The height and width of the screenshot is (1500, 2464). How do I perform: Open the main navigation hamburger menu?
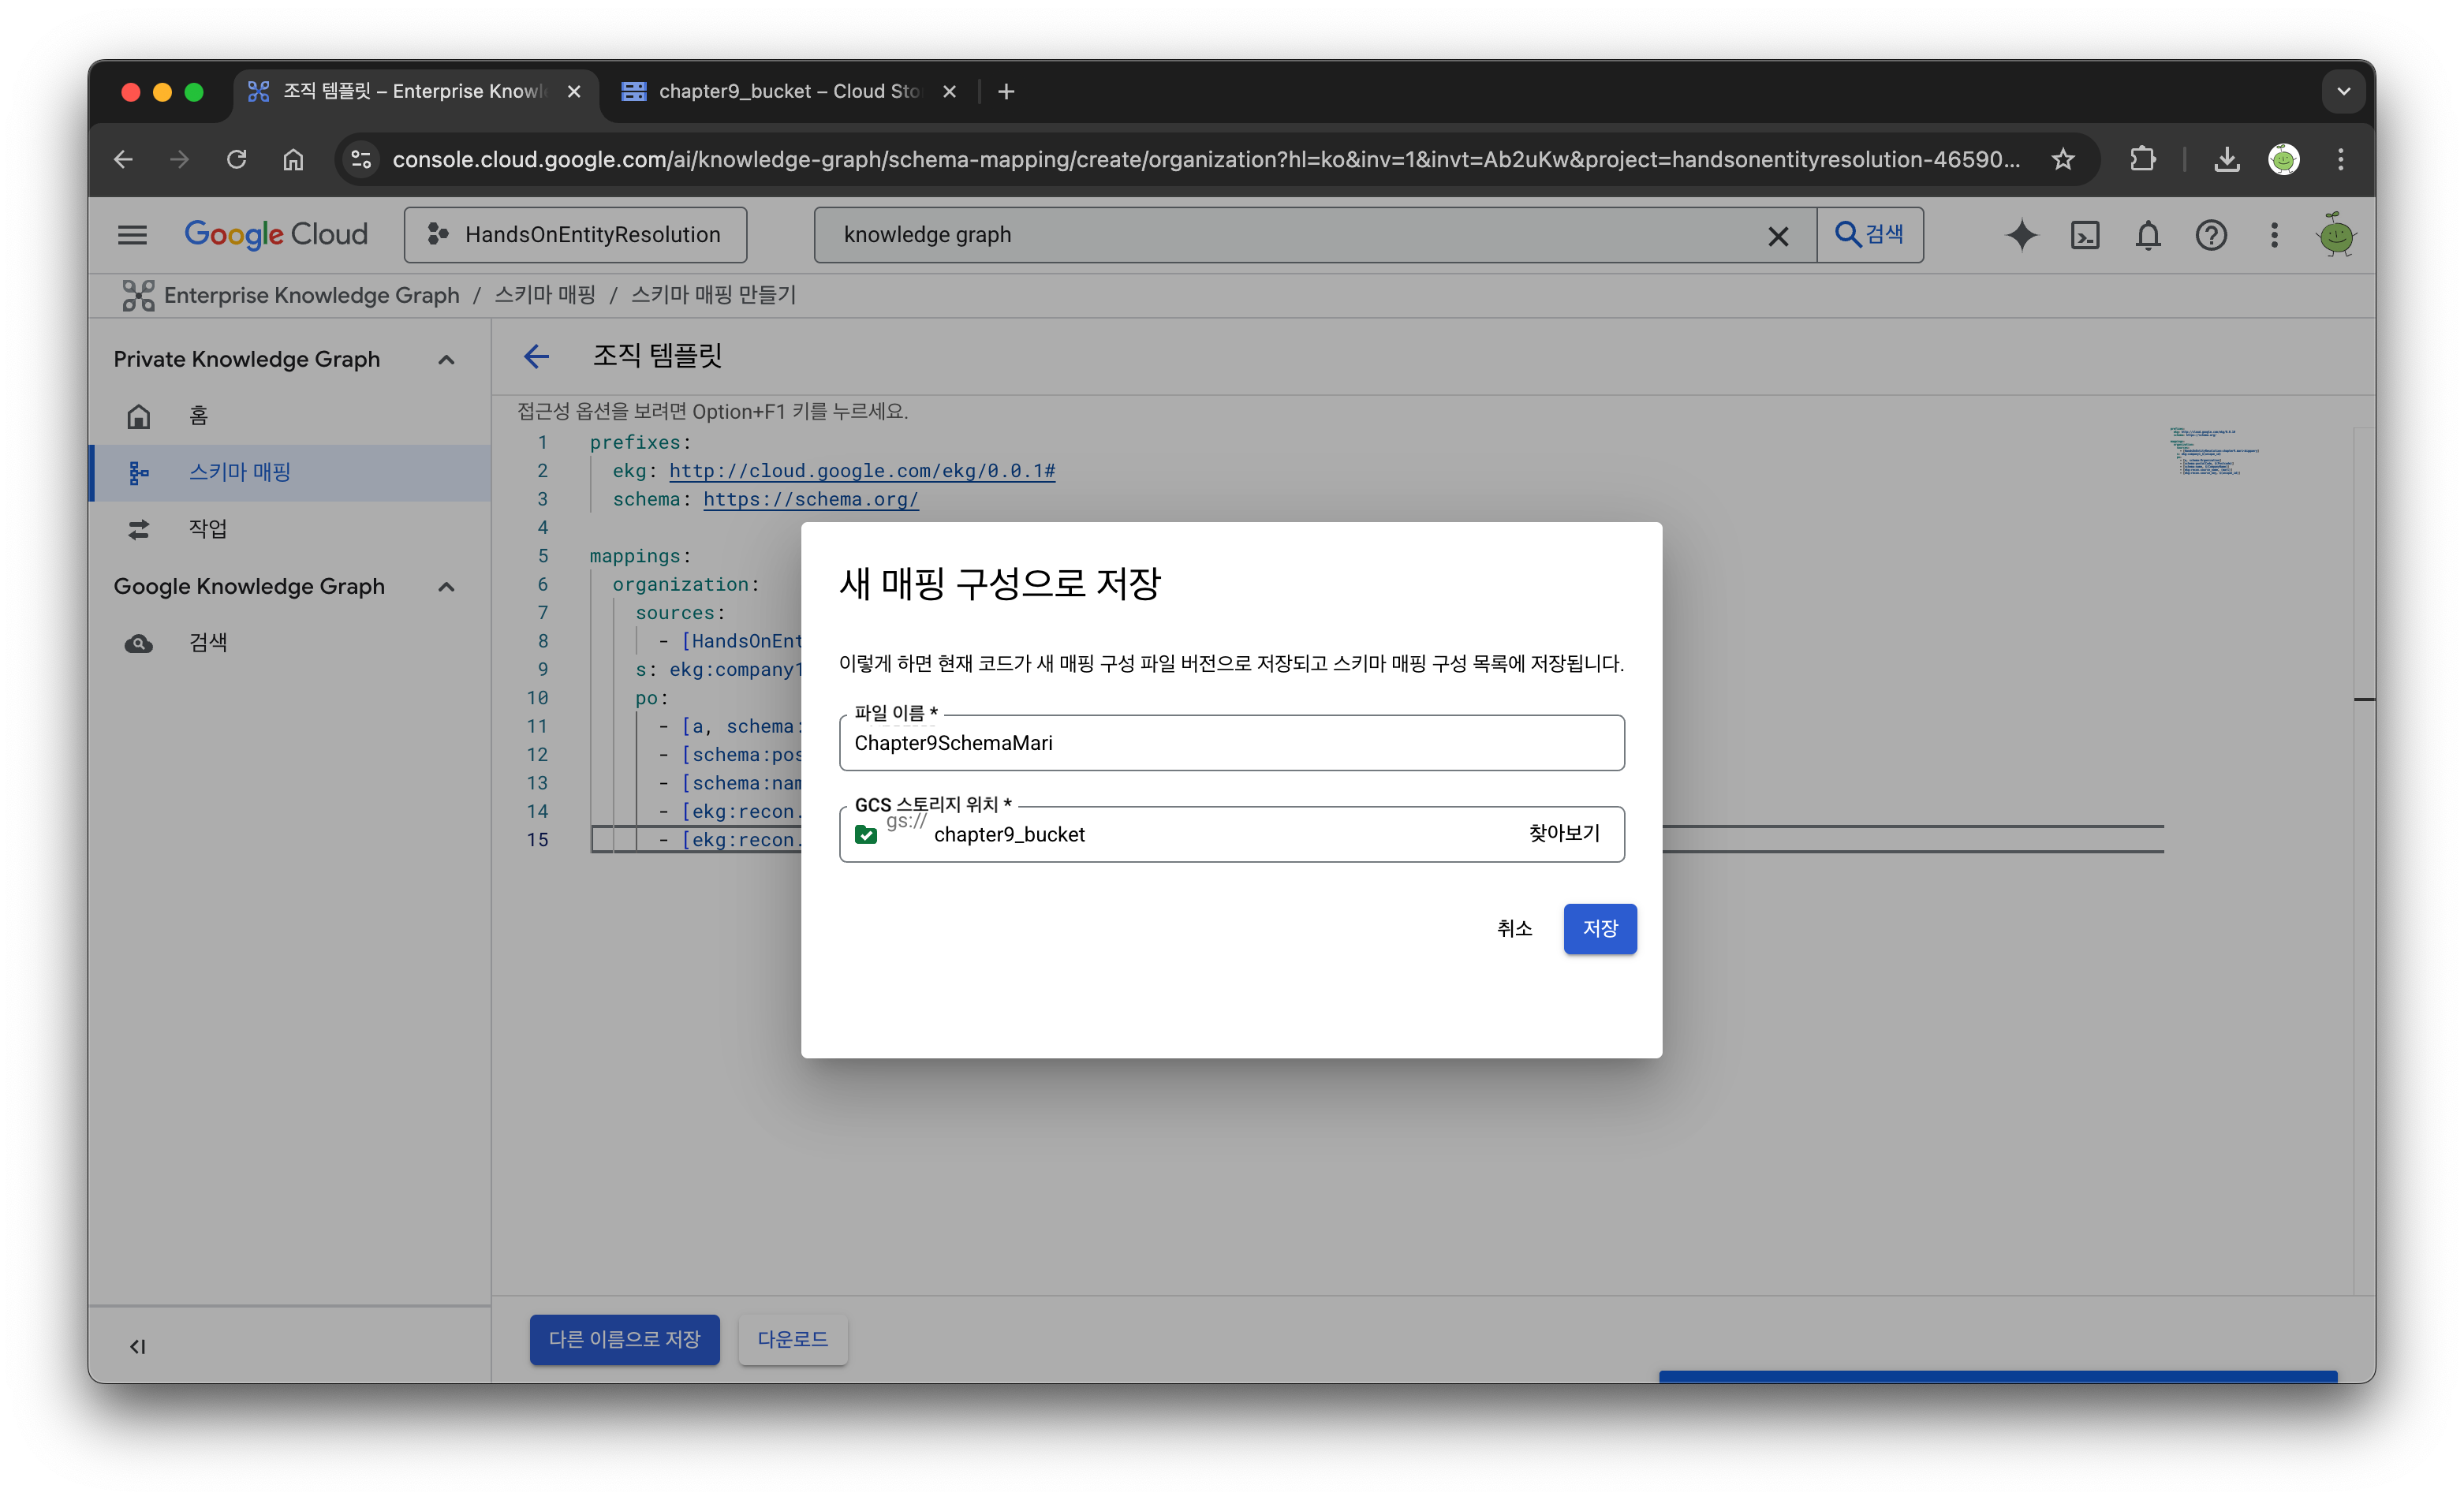(132, 235)
